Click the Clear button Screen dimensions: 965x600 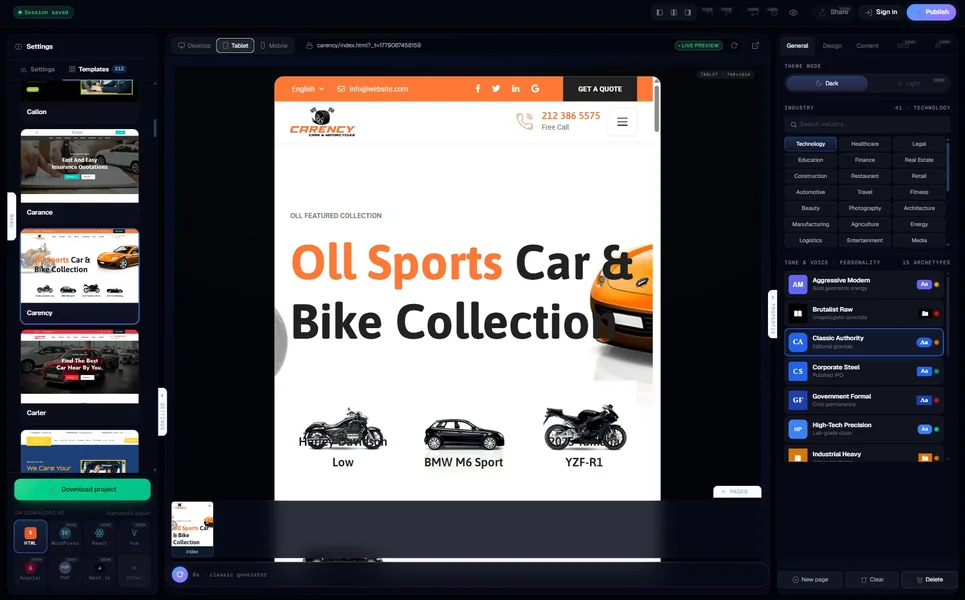(872, 580)
